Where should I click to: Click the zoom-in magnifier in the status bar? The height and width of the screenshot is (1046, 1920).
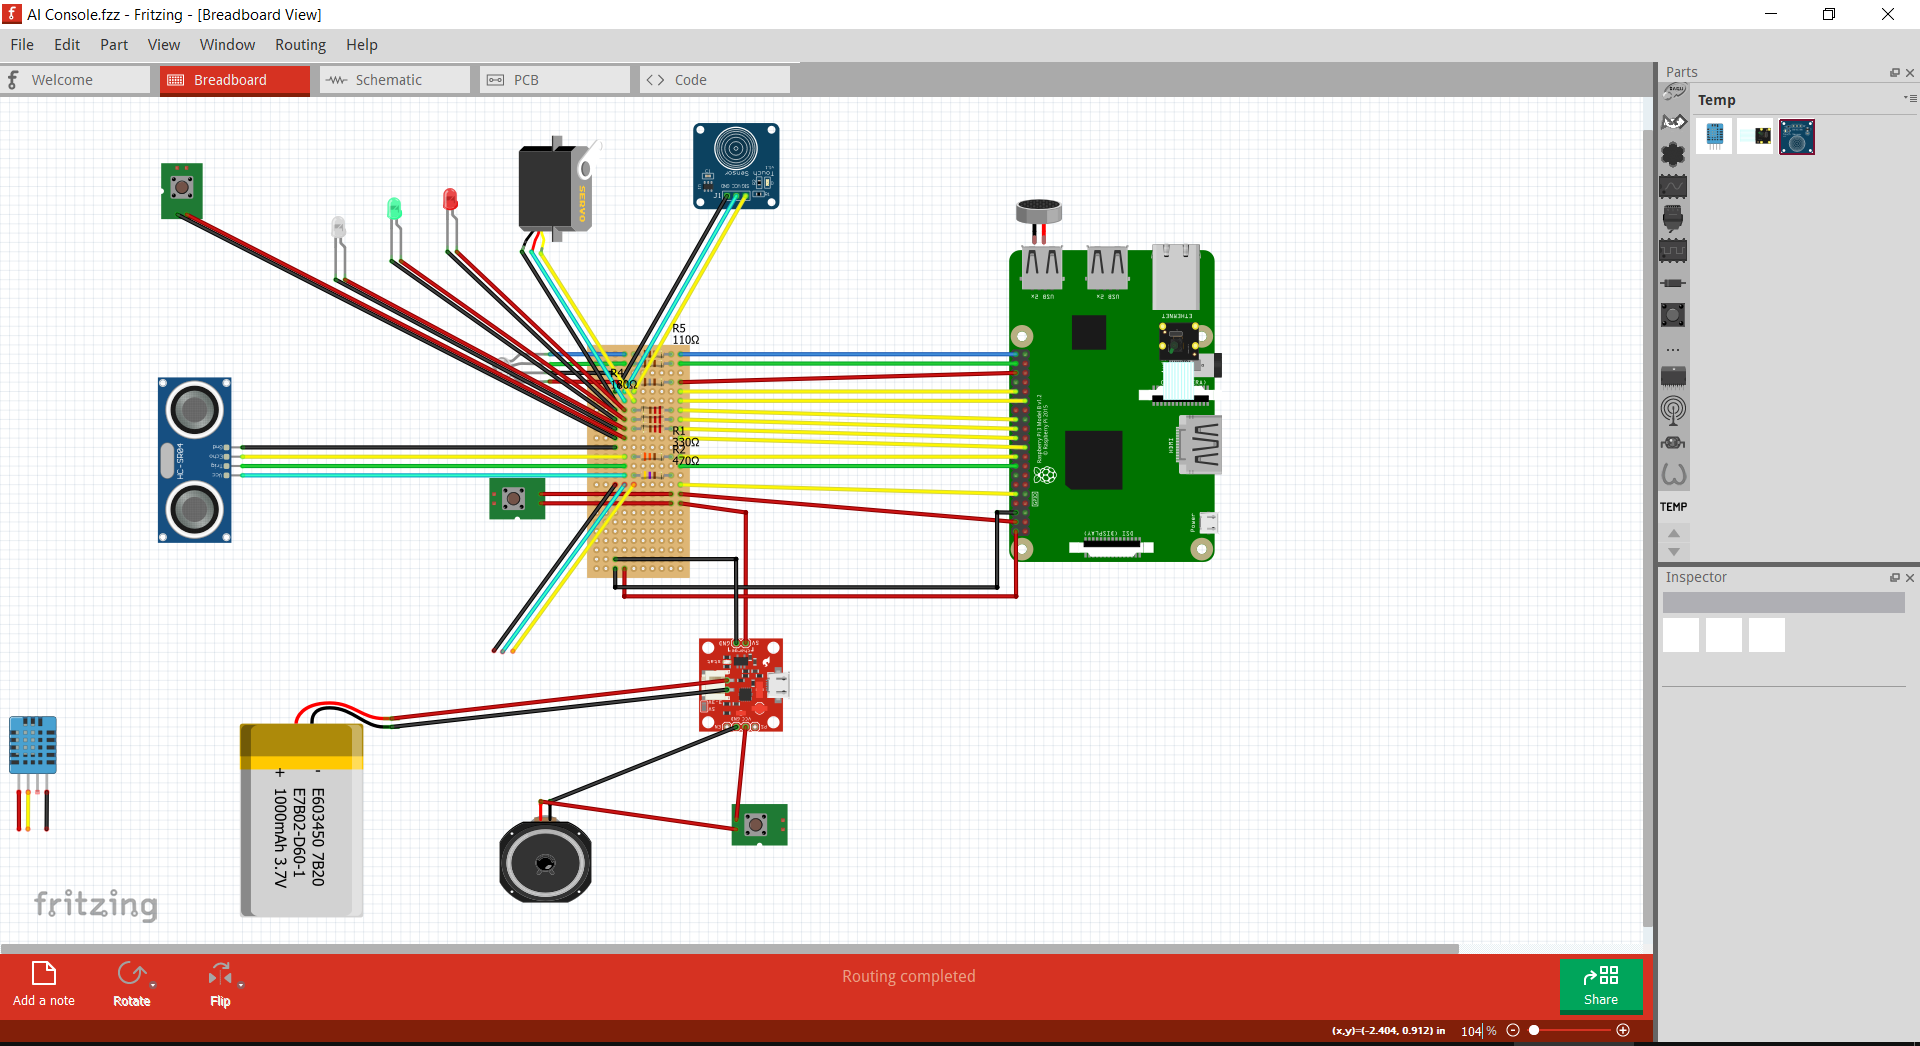[x=1623, y=1030]
